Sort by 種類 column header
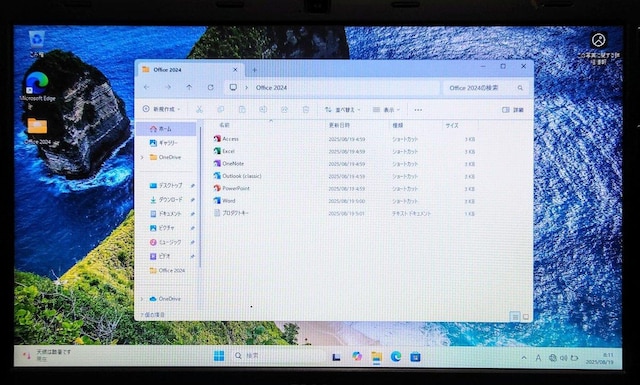Image resolution: width=640 pixels, height=385 pixels. tap(398, 125)
